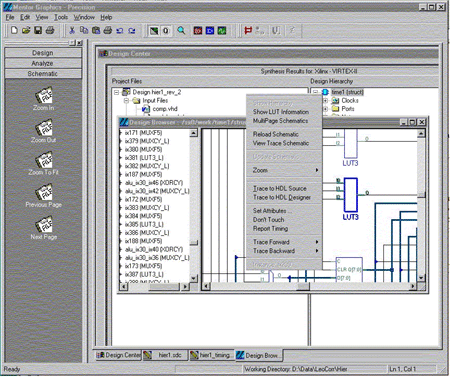Click the Analyze sidebar button
This screenshot has height=377, width=450.
[43, 63]
